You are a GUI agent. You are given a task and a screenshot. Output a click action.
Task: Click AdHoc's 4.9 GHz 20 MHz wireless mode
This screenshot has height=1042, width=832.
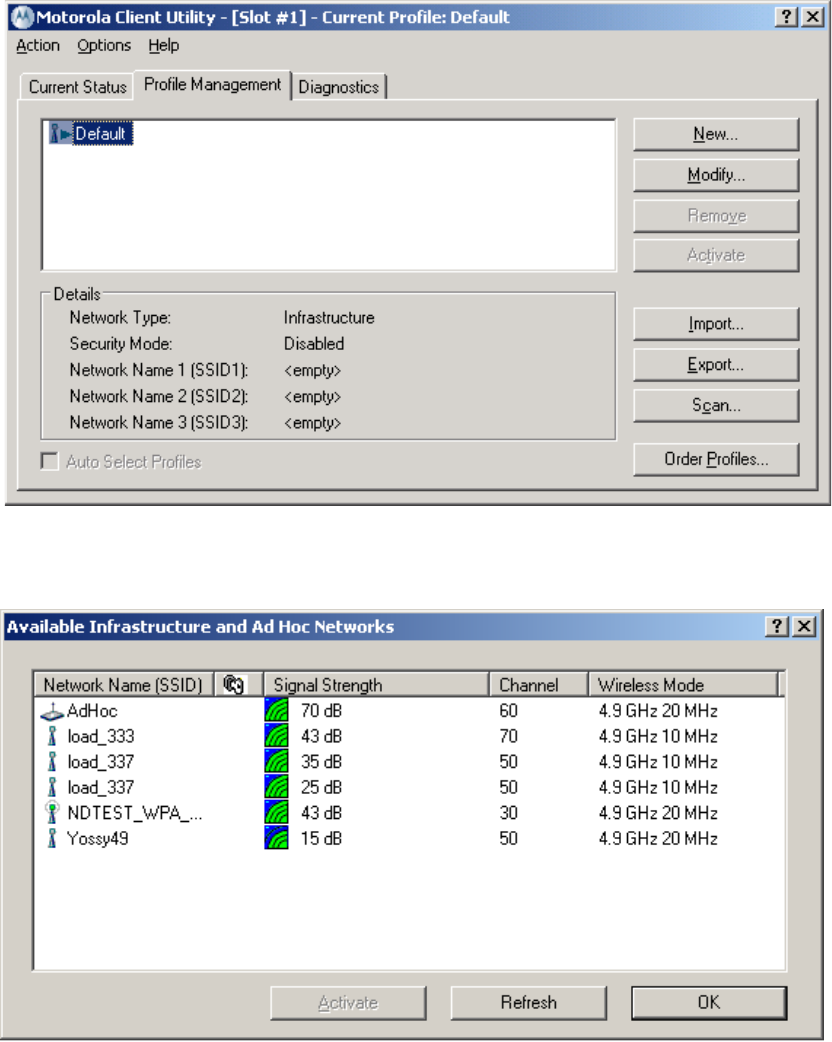pyautogui.click(x=658, y=711)
